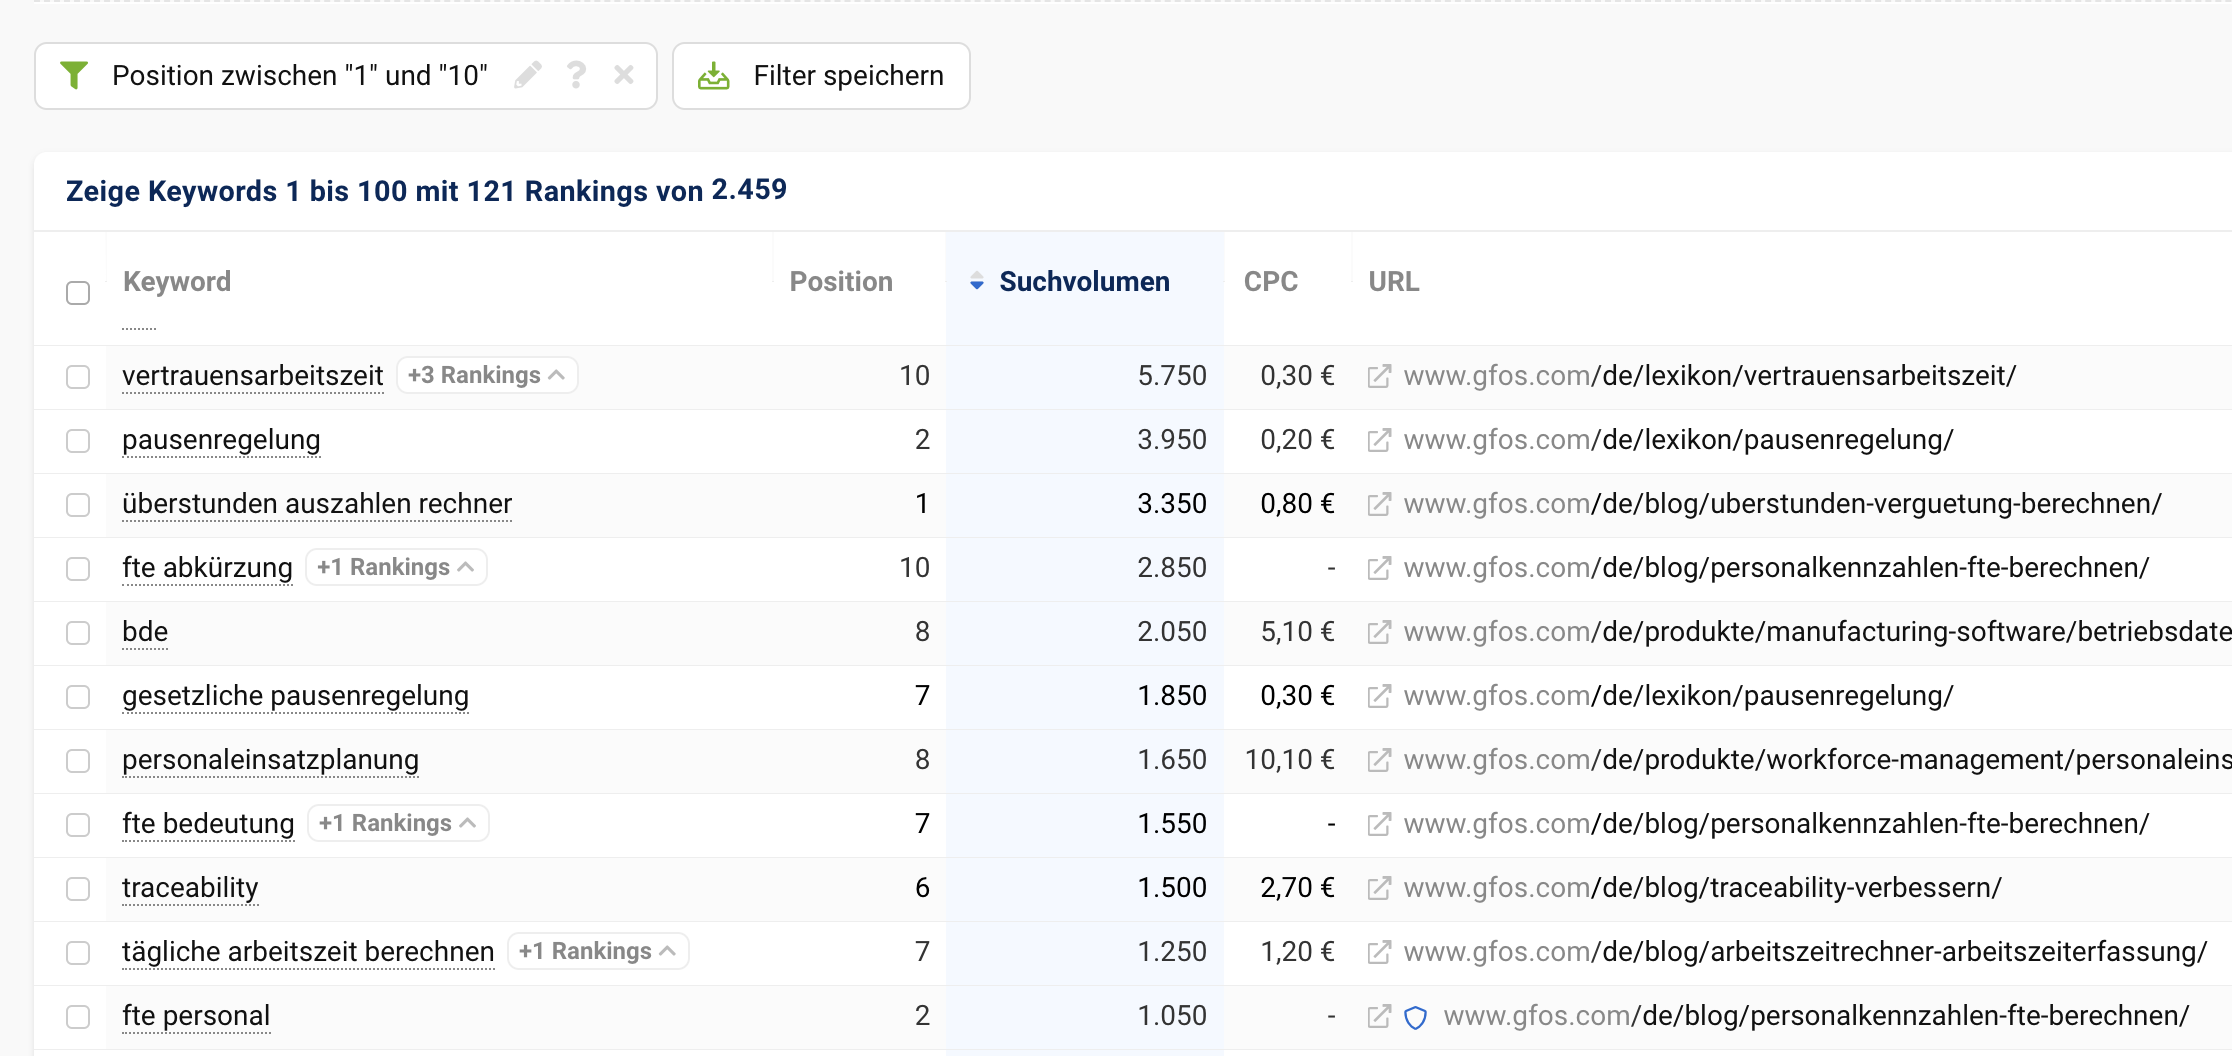This screenshot has width=2232, height=1056.
Task: Open external link icon for fte personal row
Action: 1379,1016
